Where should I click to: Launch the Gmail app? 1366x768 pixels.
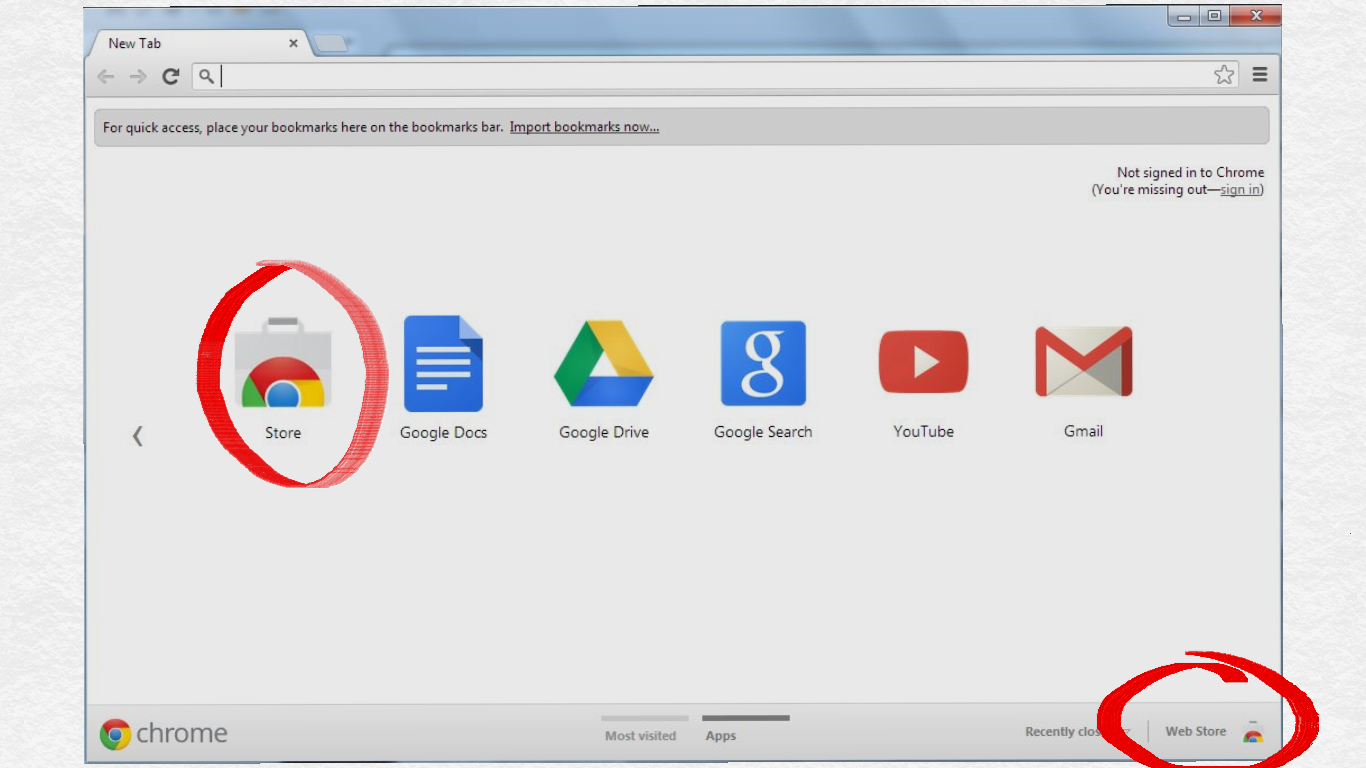click(x=1083, y=361)
